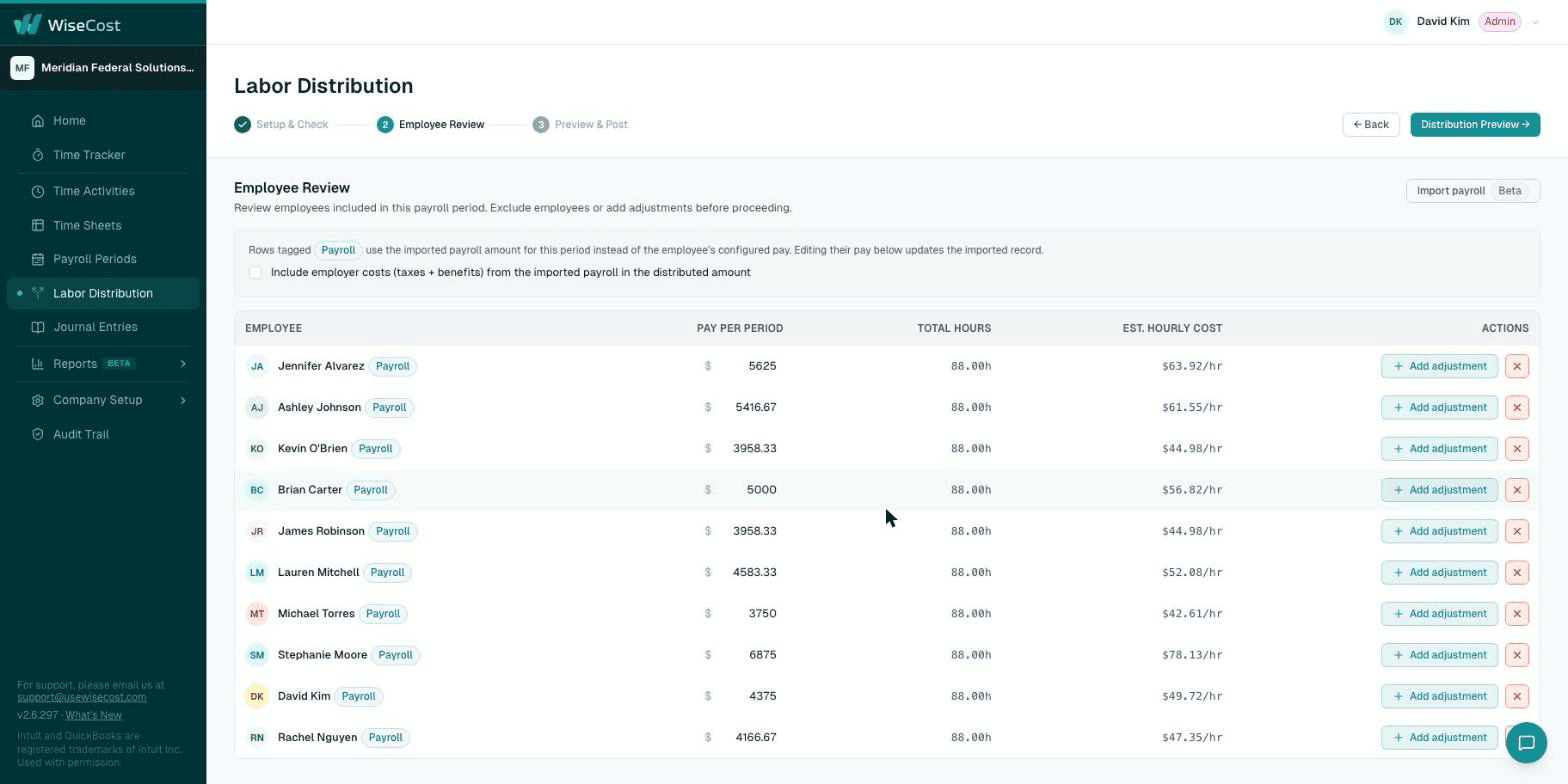The image size is (1568, 784).
Task: Add adjustment for Stephanie Moore
Action: coord(1439,655)
